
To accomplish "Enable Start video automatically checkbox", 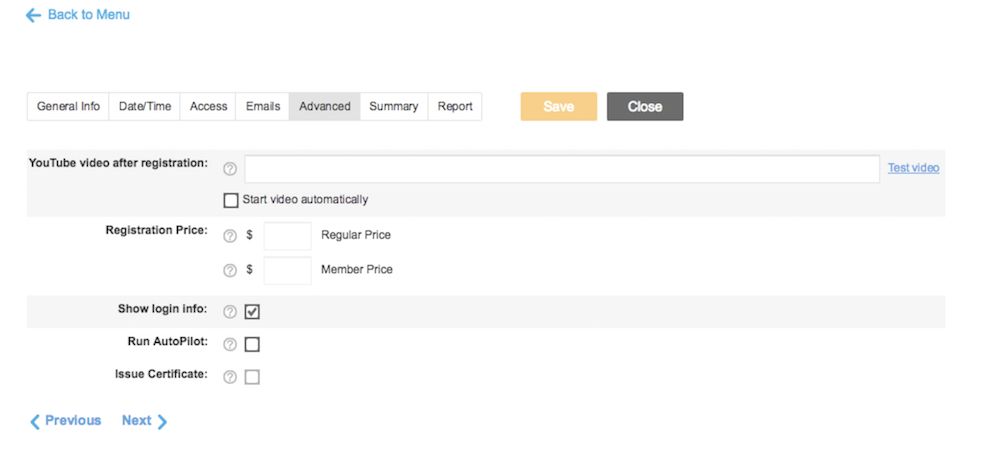I will [232, 200].
